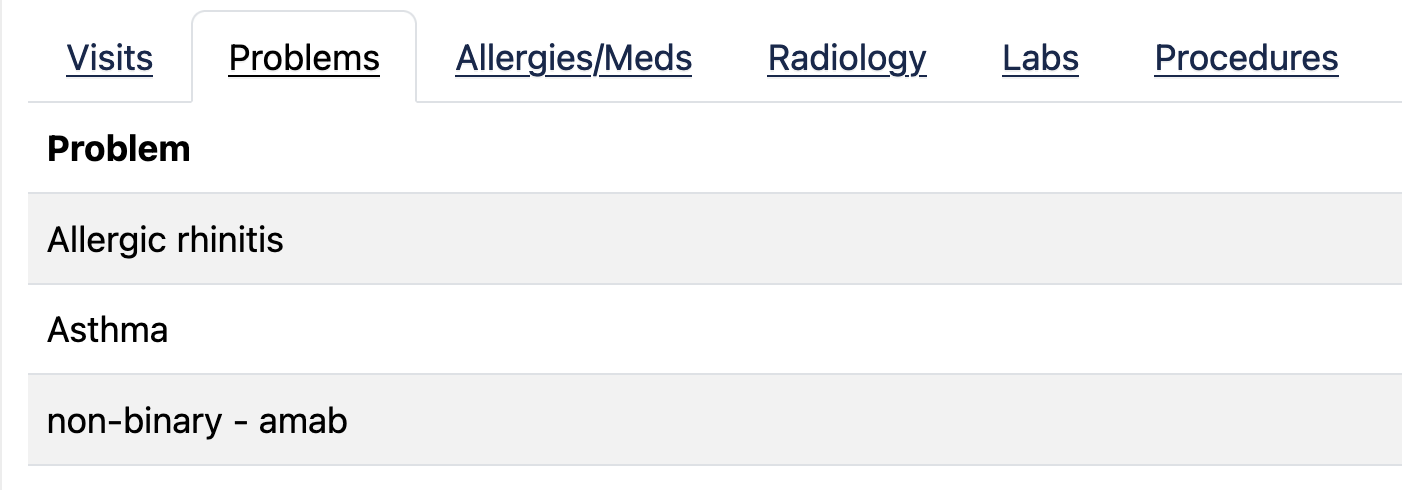Select the Allergic rhinitis row
This screenshot has height=490, width=1402.
point(700,240)
